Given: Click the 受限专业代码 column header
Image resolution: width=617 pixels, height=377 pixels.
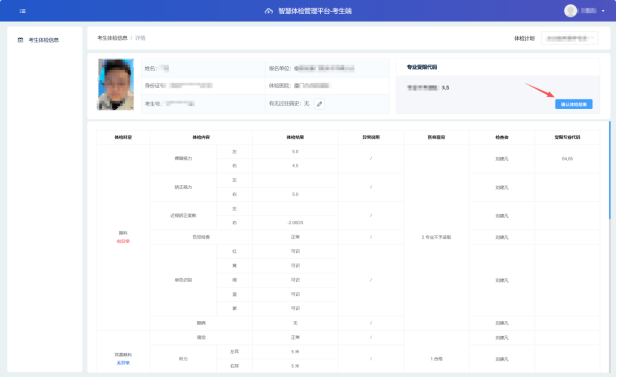Looking at the screenshot, I should 567,137.
